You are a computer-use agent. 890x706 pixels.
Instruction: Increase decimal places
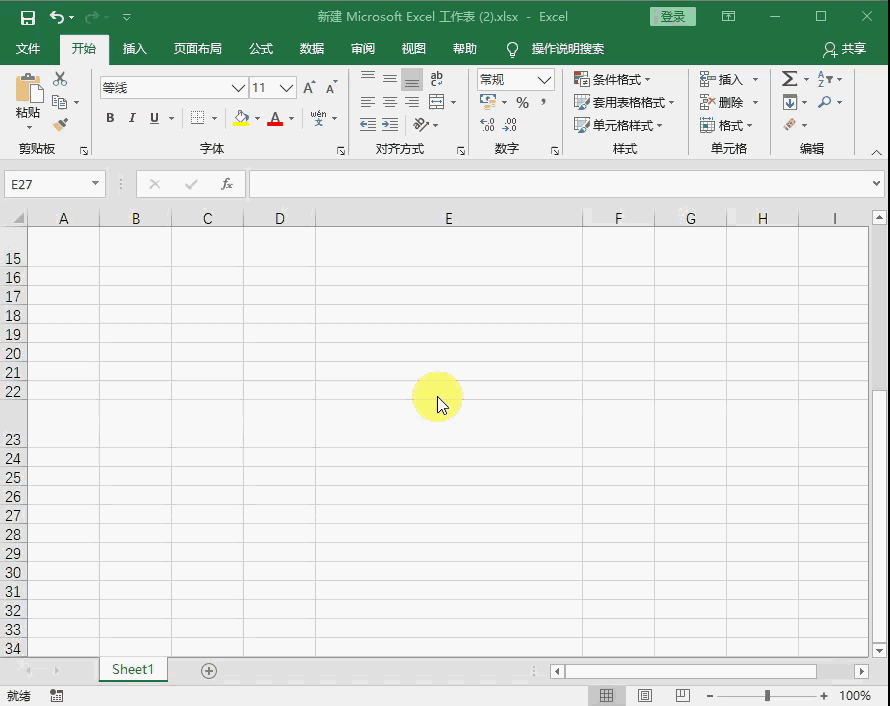click(x=487, y=124)
